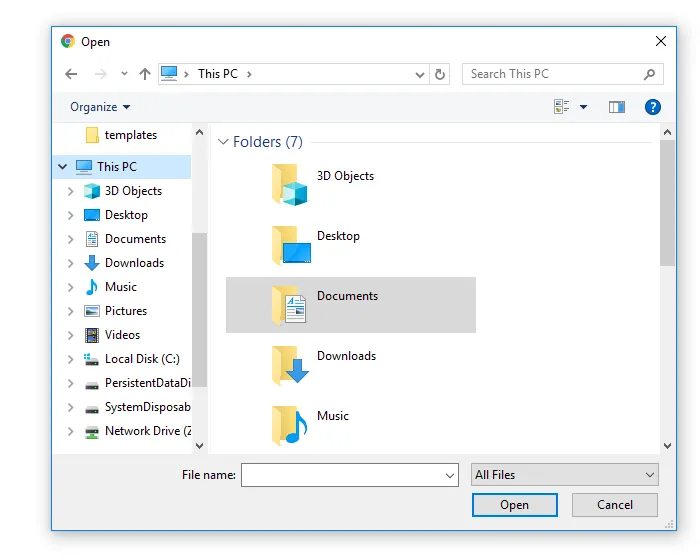
Task: Click the Folders (7) group header
Action: click(267, 142)
